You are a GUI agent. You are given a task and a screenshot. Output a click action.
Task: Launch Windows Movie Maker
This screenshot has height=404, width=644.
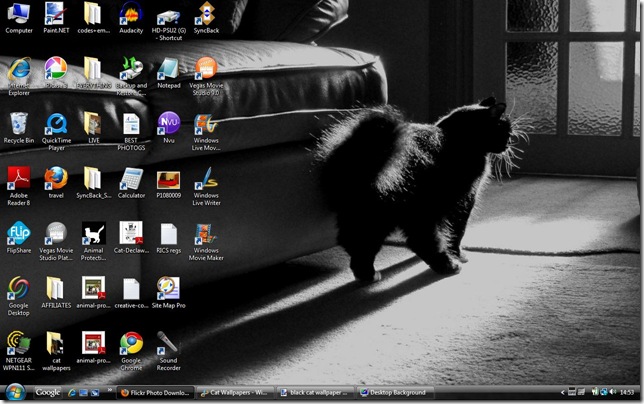tap(205, 234)
